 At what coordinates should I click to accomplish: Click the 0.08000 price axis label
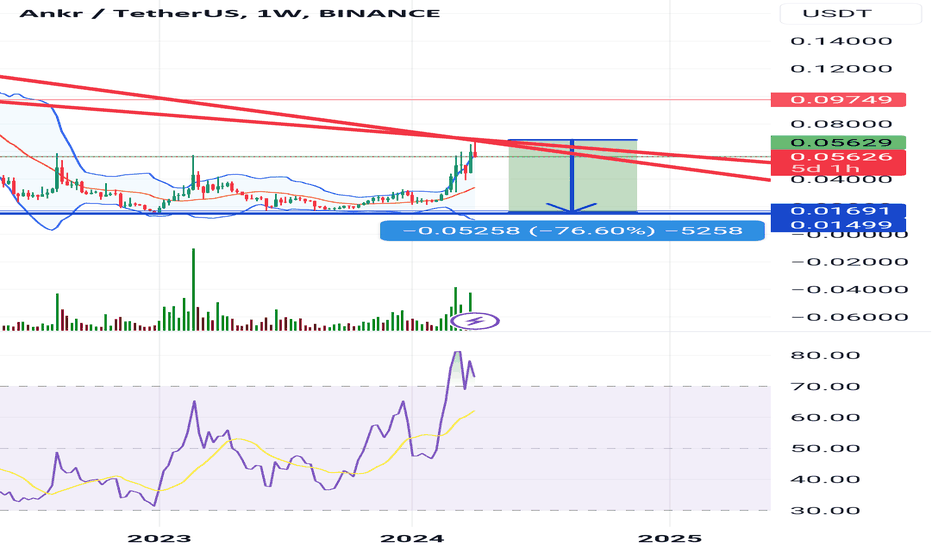point(841,124)
